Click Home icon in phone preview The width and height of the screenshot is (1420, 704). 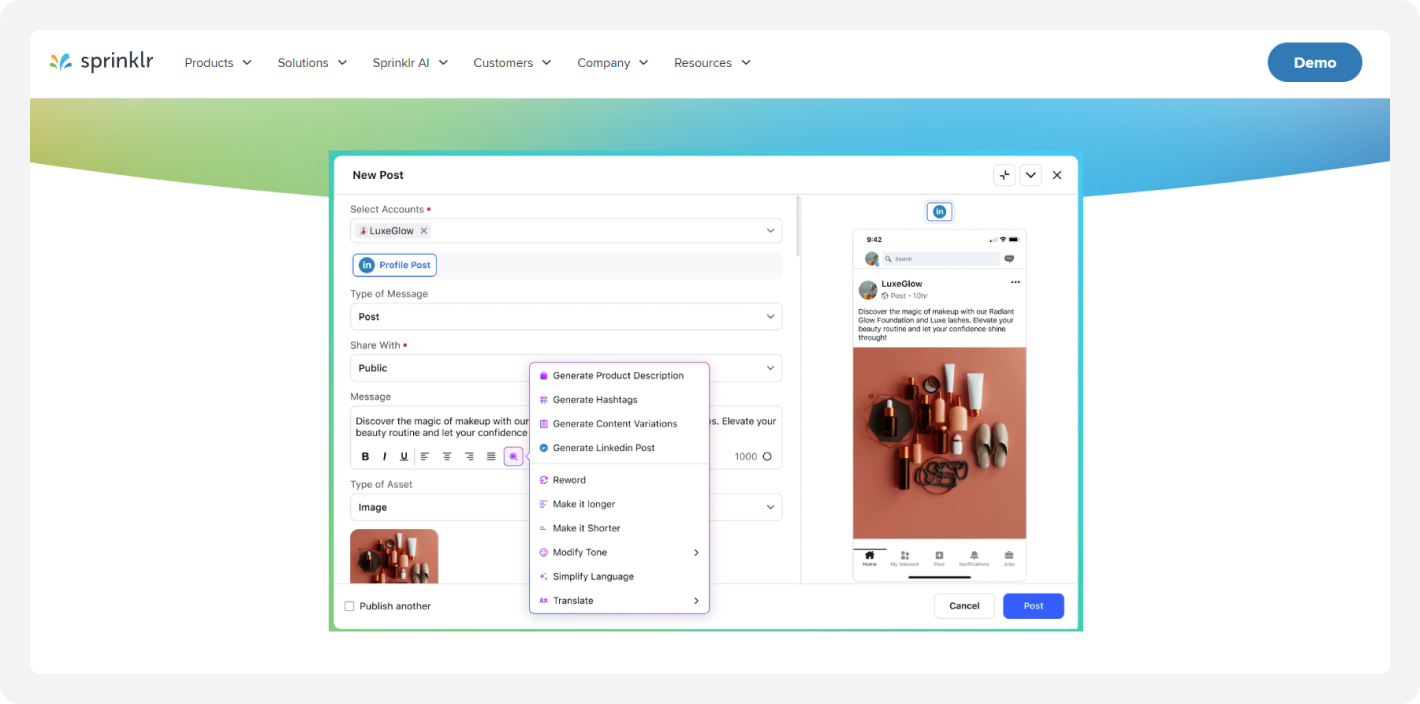(x=869, y=558)
